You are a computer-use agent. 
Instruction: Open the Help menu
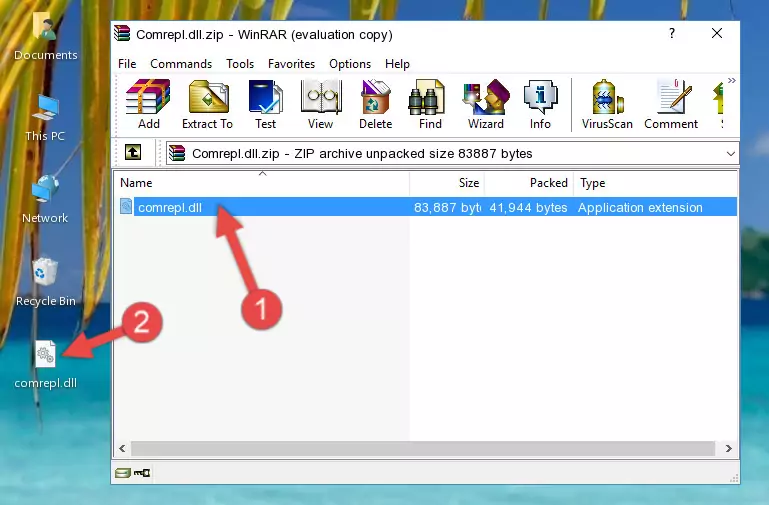pyautogui.click(x=397, y=64)
